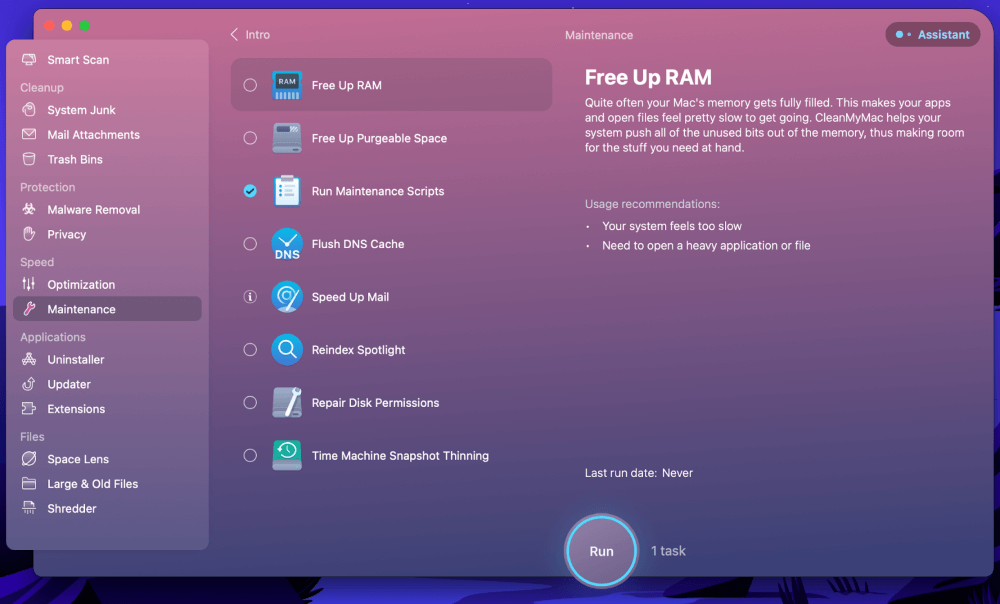Select the Time Machine Snapshot Thinning checkbox

pos(250,456)
